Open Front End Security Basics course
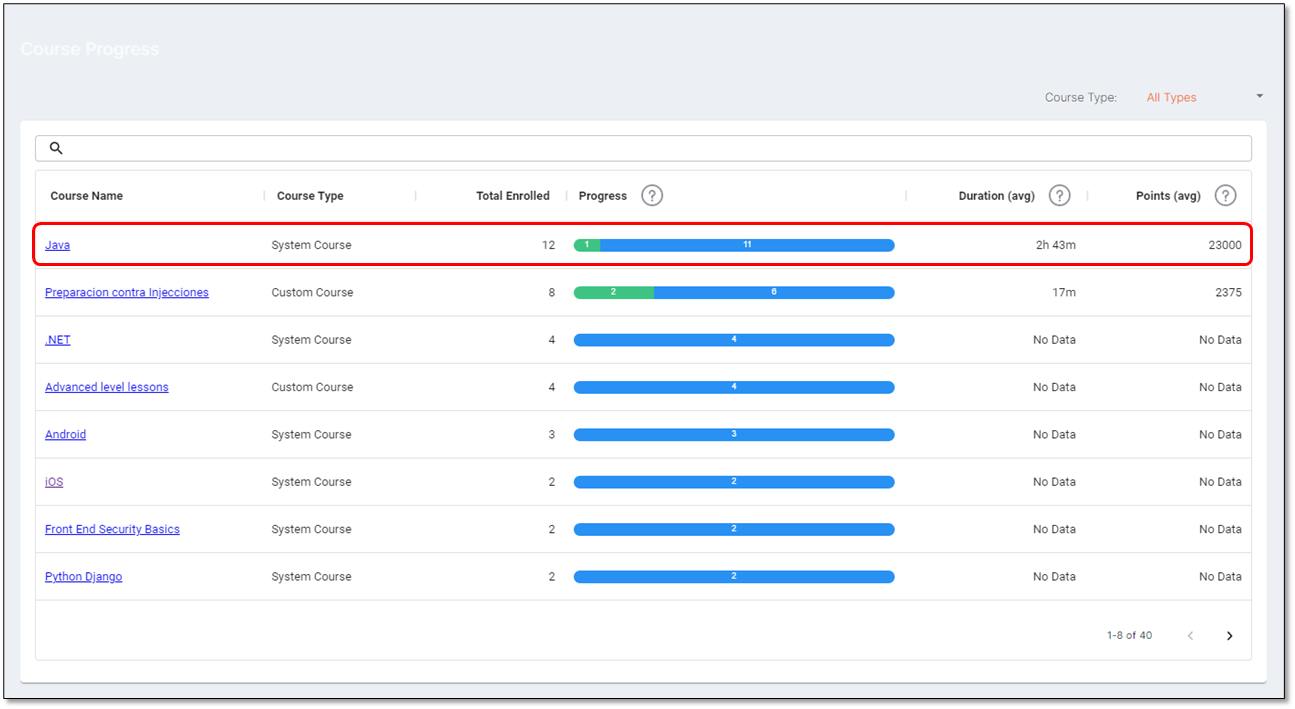This screenshot has height=709, width=1295. coord(112,529)
